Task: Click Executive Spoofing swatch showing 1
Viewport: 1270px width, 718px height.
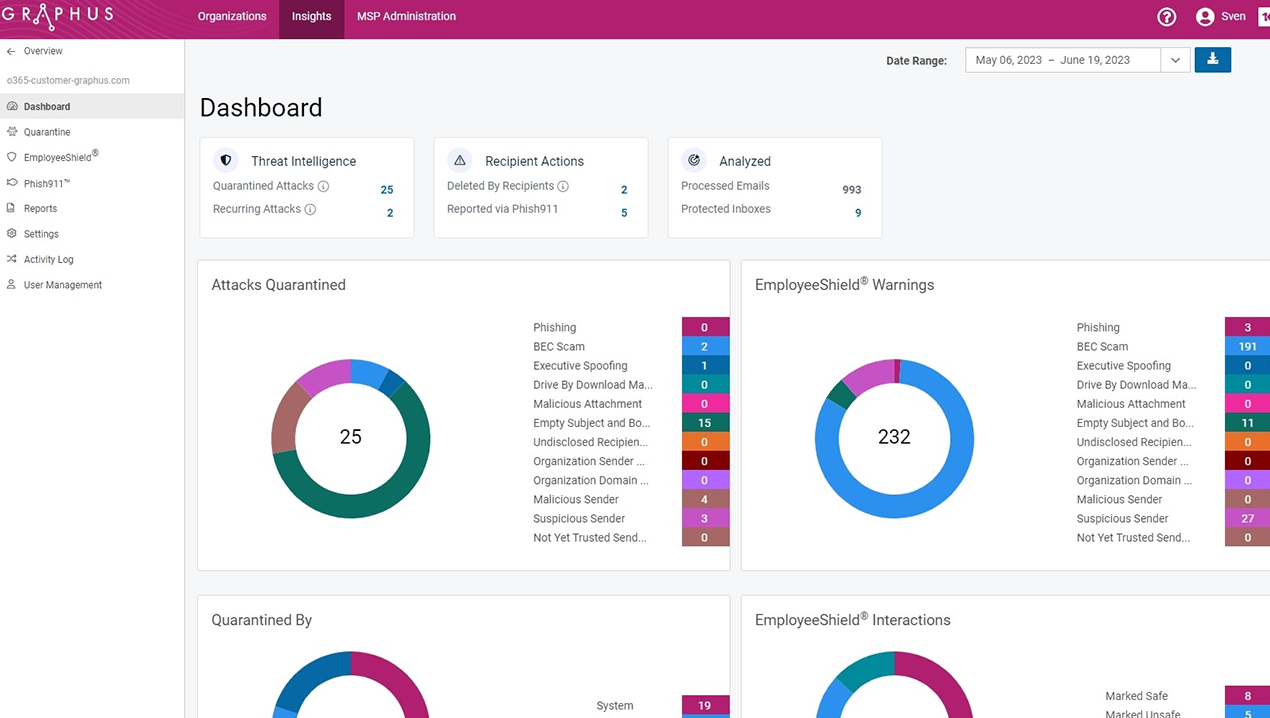Action: [x=705, y=366]
